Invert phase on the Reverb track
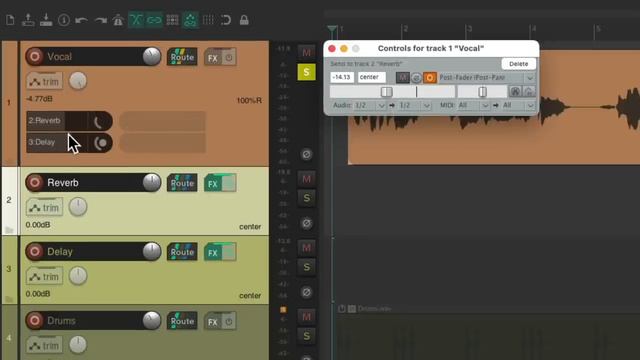The width and height of the screenshot is (640, 360). point(307,223)
